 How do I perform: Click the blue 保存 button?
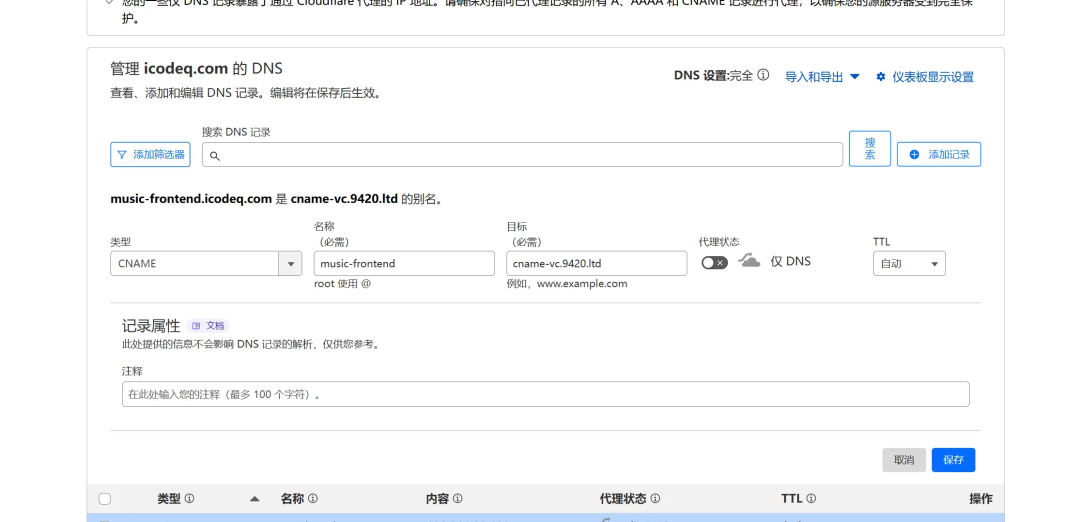[x=953, y=460]
